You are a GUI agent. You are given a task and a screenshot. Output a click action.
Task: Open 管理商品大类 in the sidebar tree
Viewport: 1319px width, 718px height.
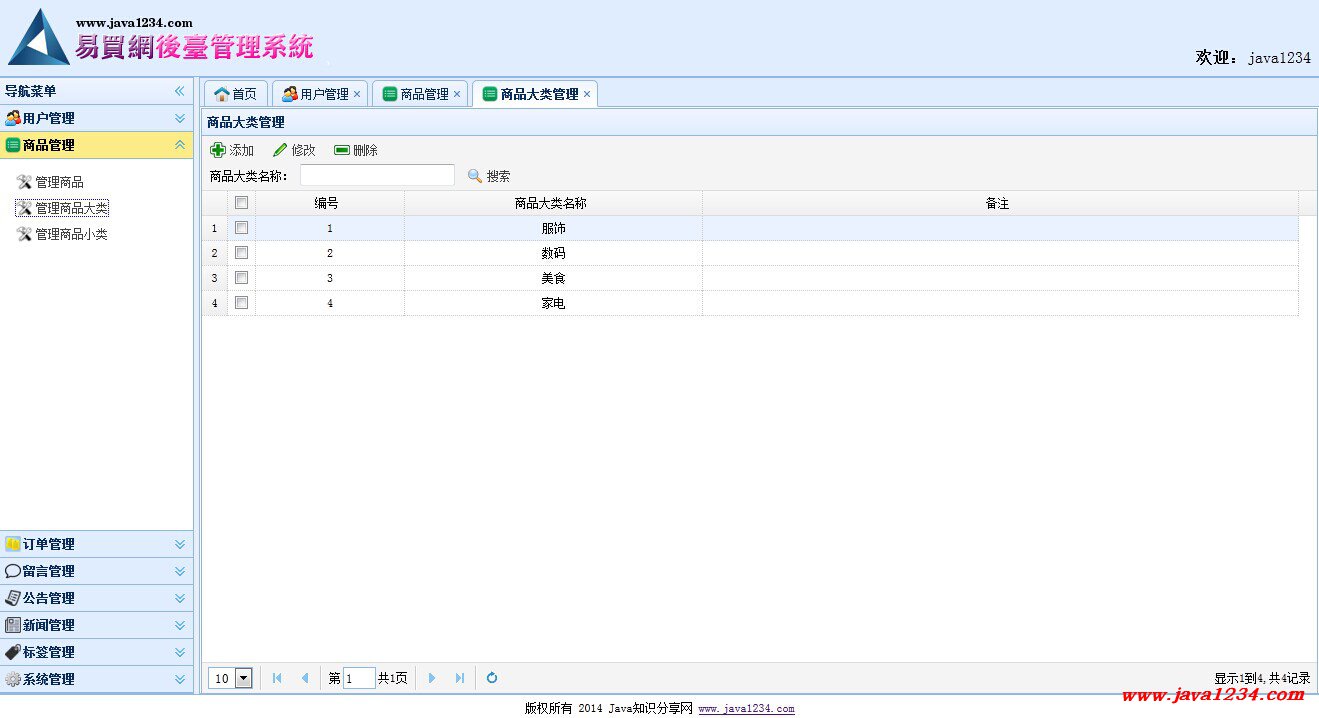(x=71, y=208)
